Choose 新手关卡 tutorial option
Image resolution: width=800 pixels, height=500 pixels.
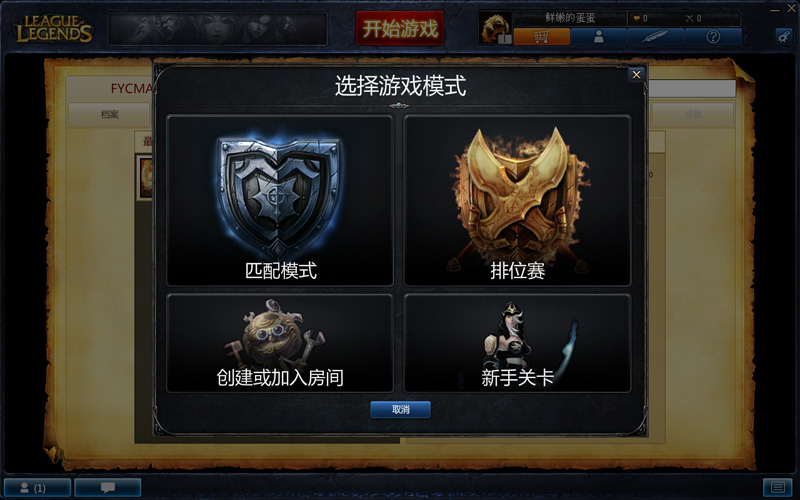tap(517, 343)
